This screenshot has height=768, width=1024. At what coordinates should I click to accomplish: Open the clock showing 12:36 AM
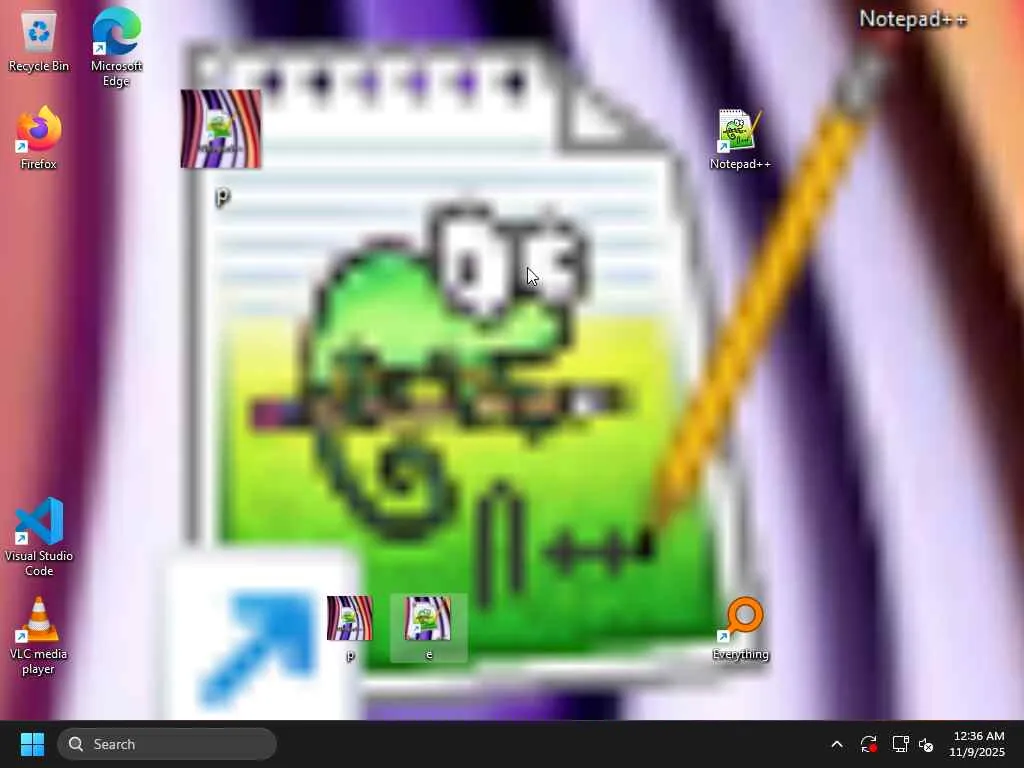(978, 744)
